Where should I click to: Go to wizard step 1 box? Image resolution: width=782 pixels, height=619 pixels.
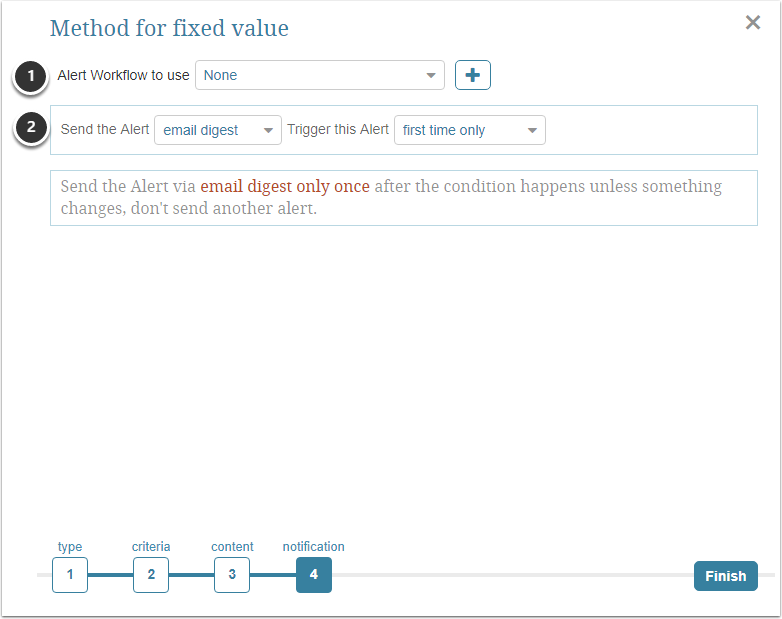point(70,575)
